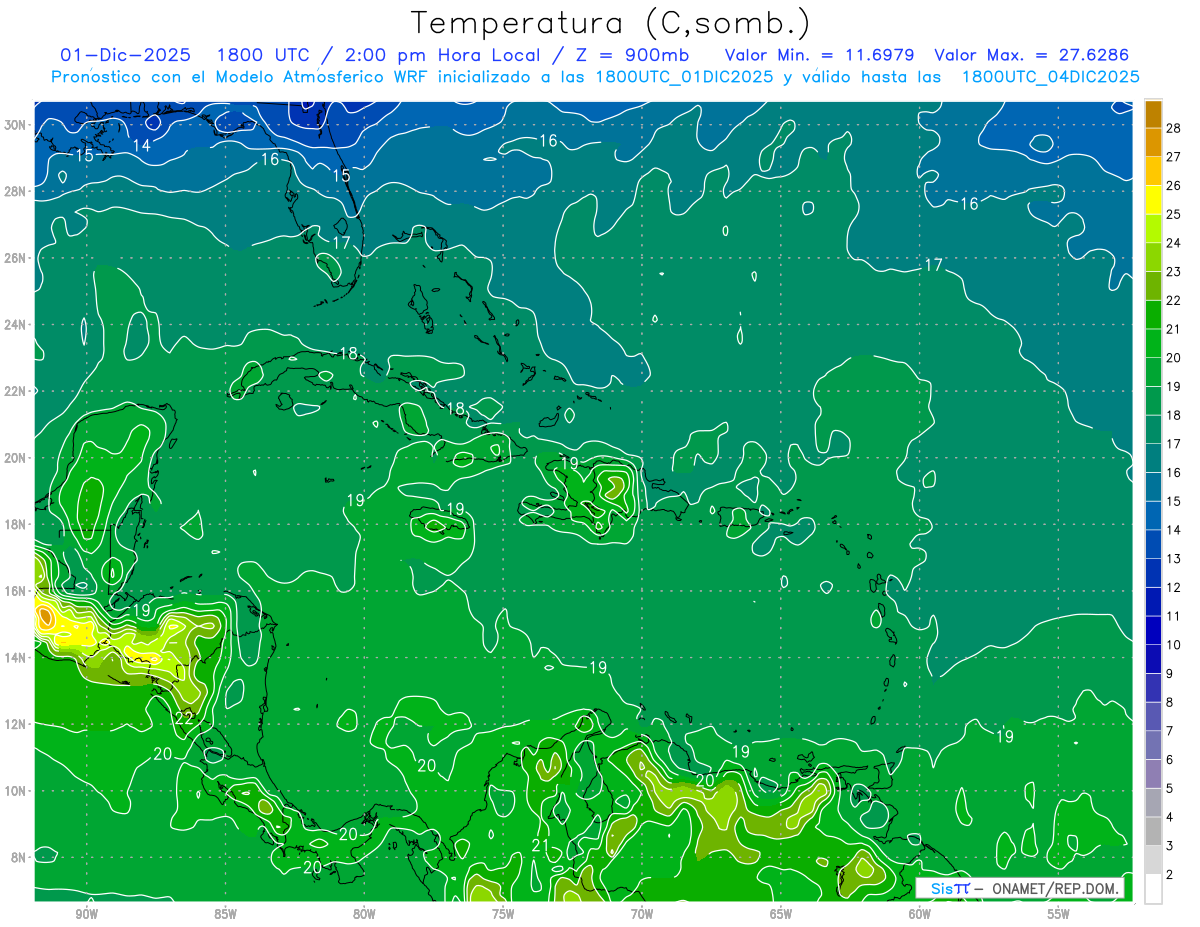Click the 85W longitude axis label
Viewport: 1200px width, 927px height.
point(225,914)
